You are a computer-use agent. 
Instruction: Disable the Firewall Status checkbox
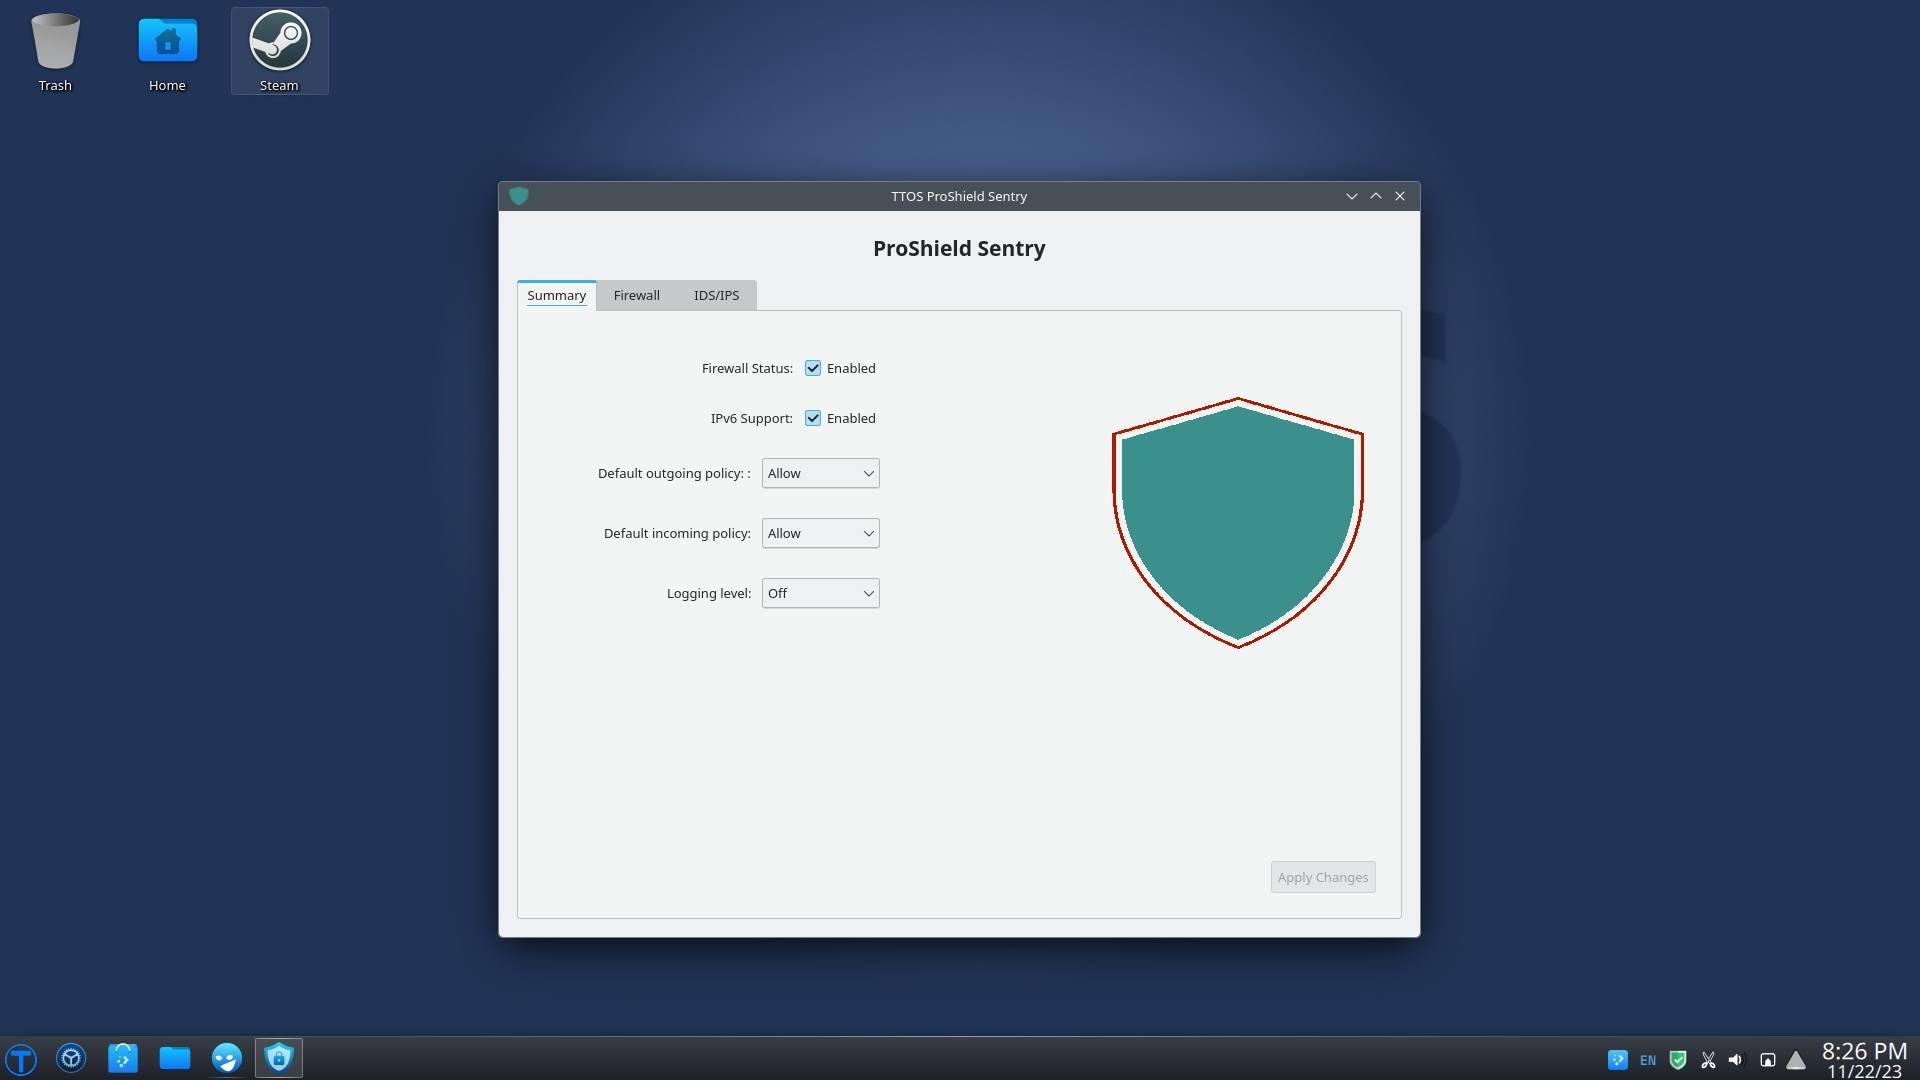813,368
